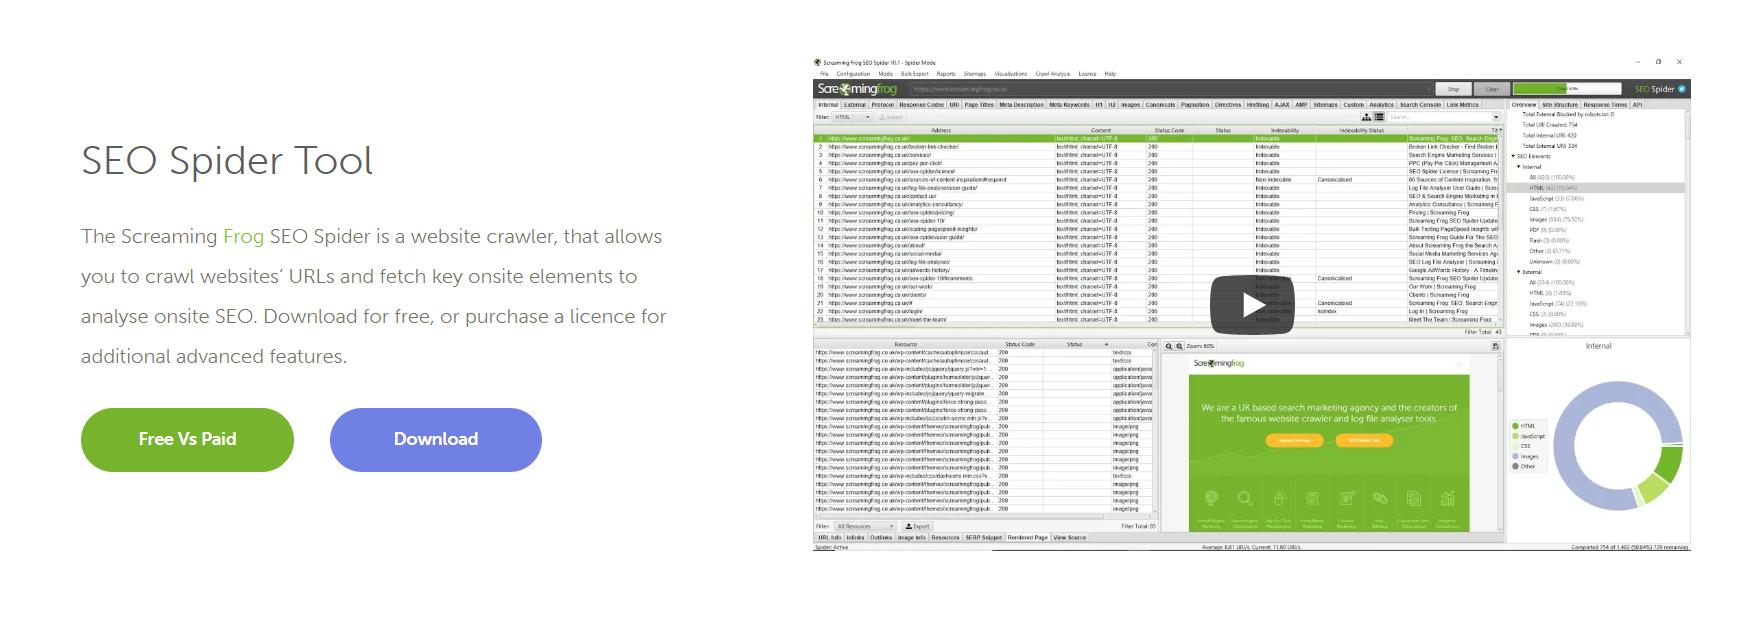Open the Help menu

click(1110, 74)
